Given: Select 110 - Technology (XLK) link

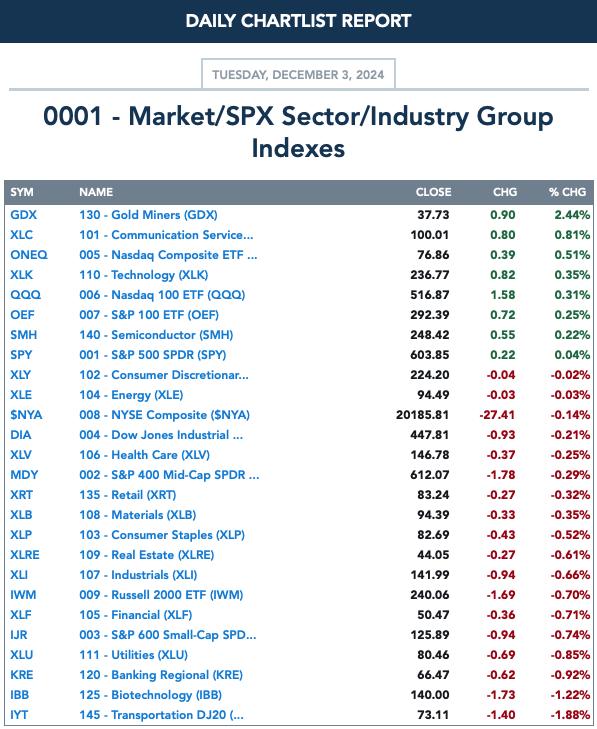Looking at the screenshot, I should (144, 275).
